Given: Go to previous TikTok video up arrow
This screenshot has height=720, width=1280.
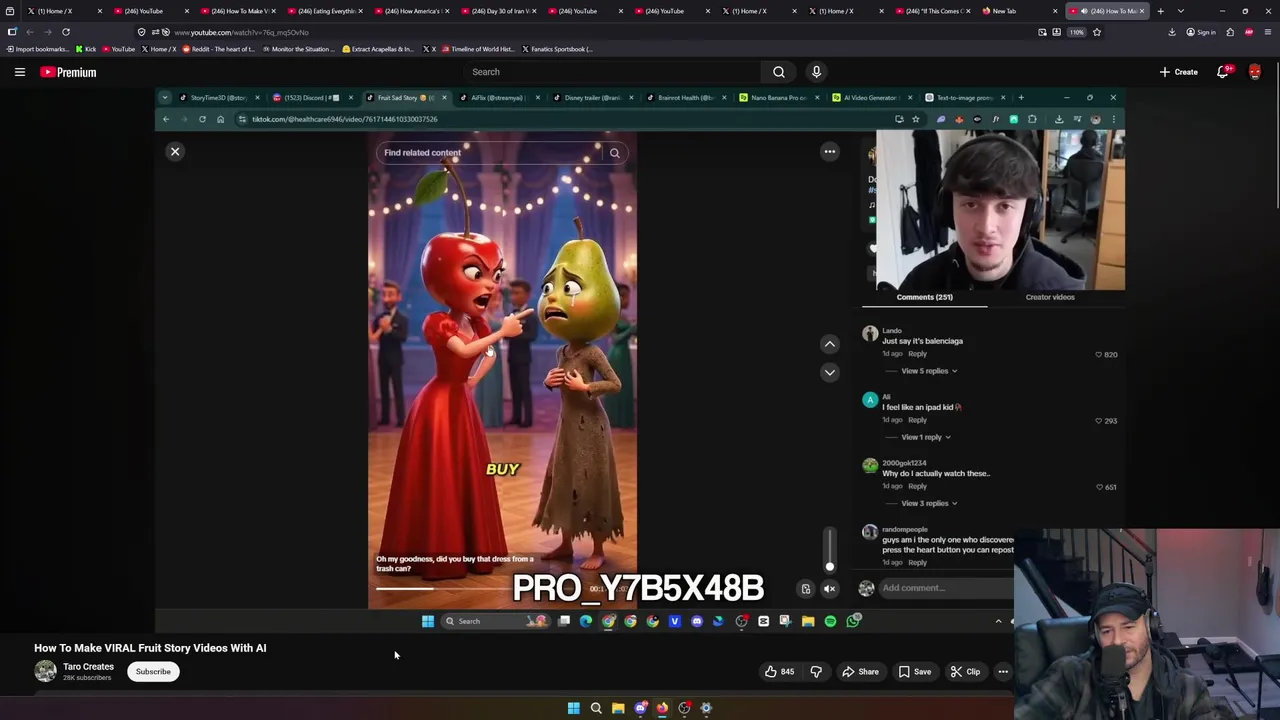Looking at the screenshot, I should click(829, 344).
